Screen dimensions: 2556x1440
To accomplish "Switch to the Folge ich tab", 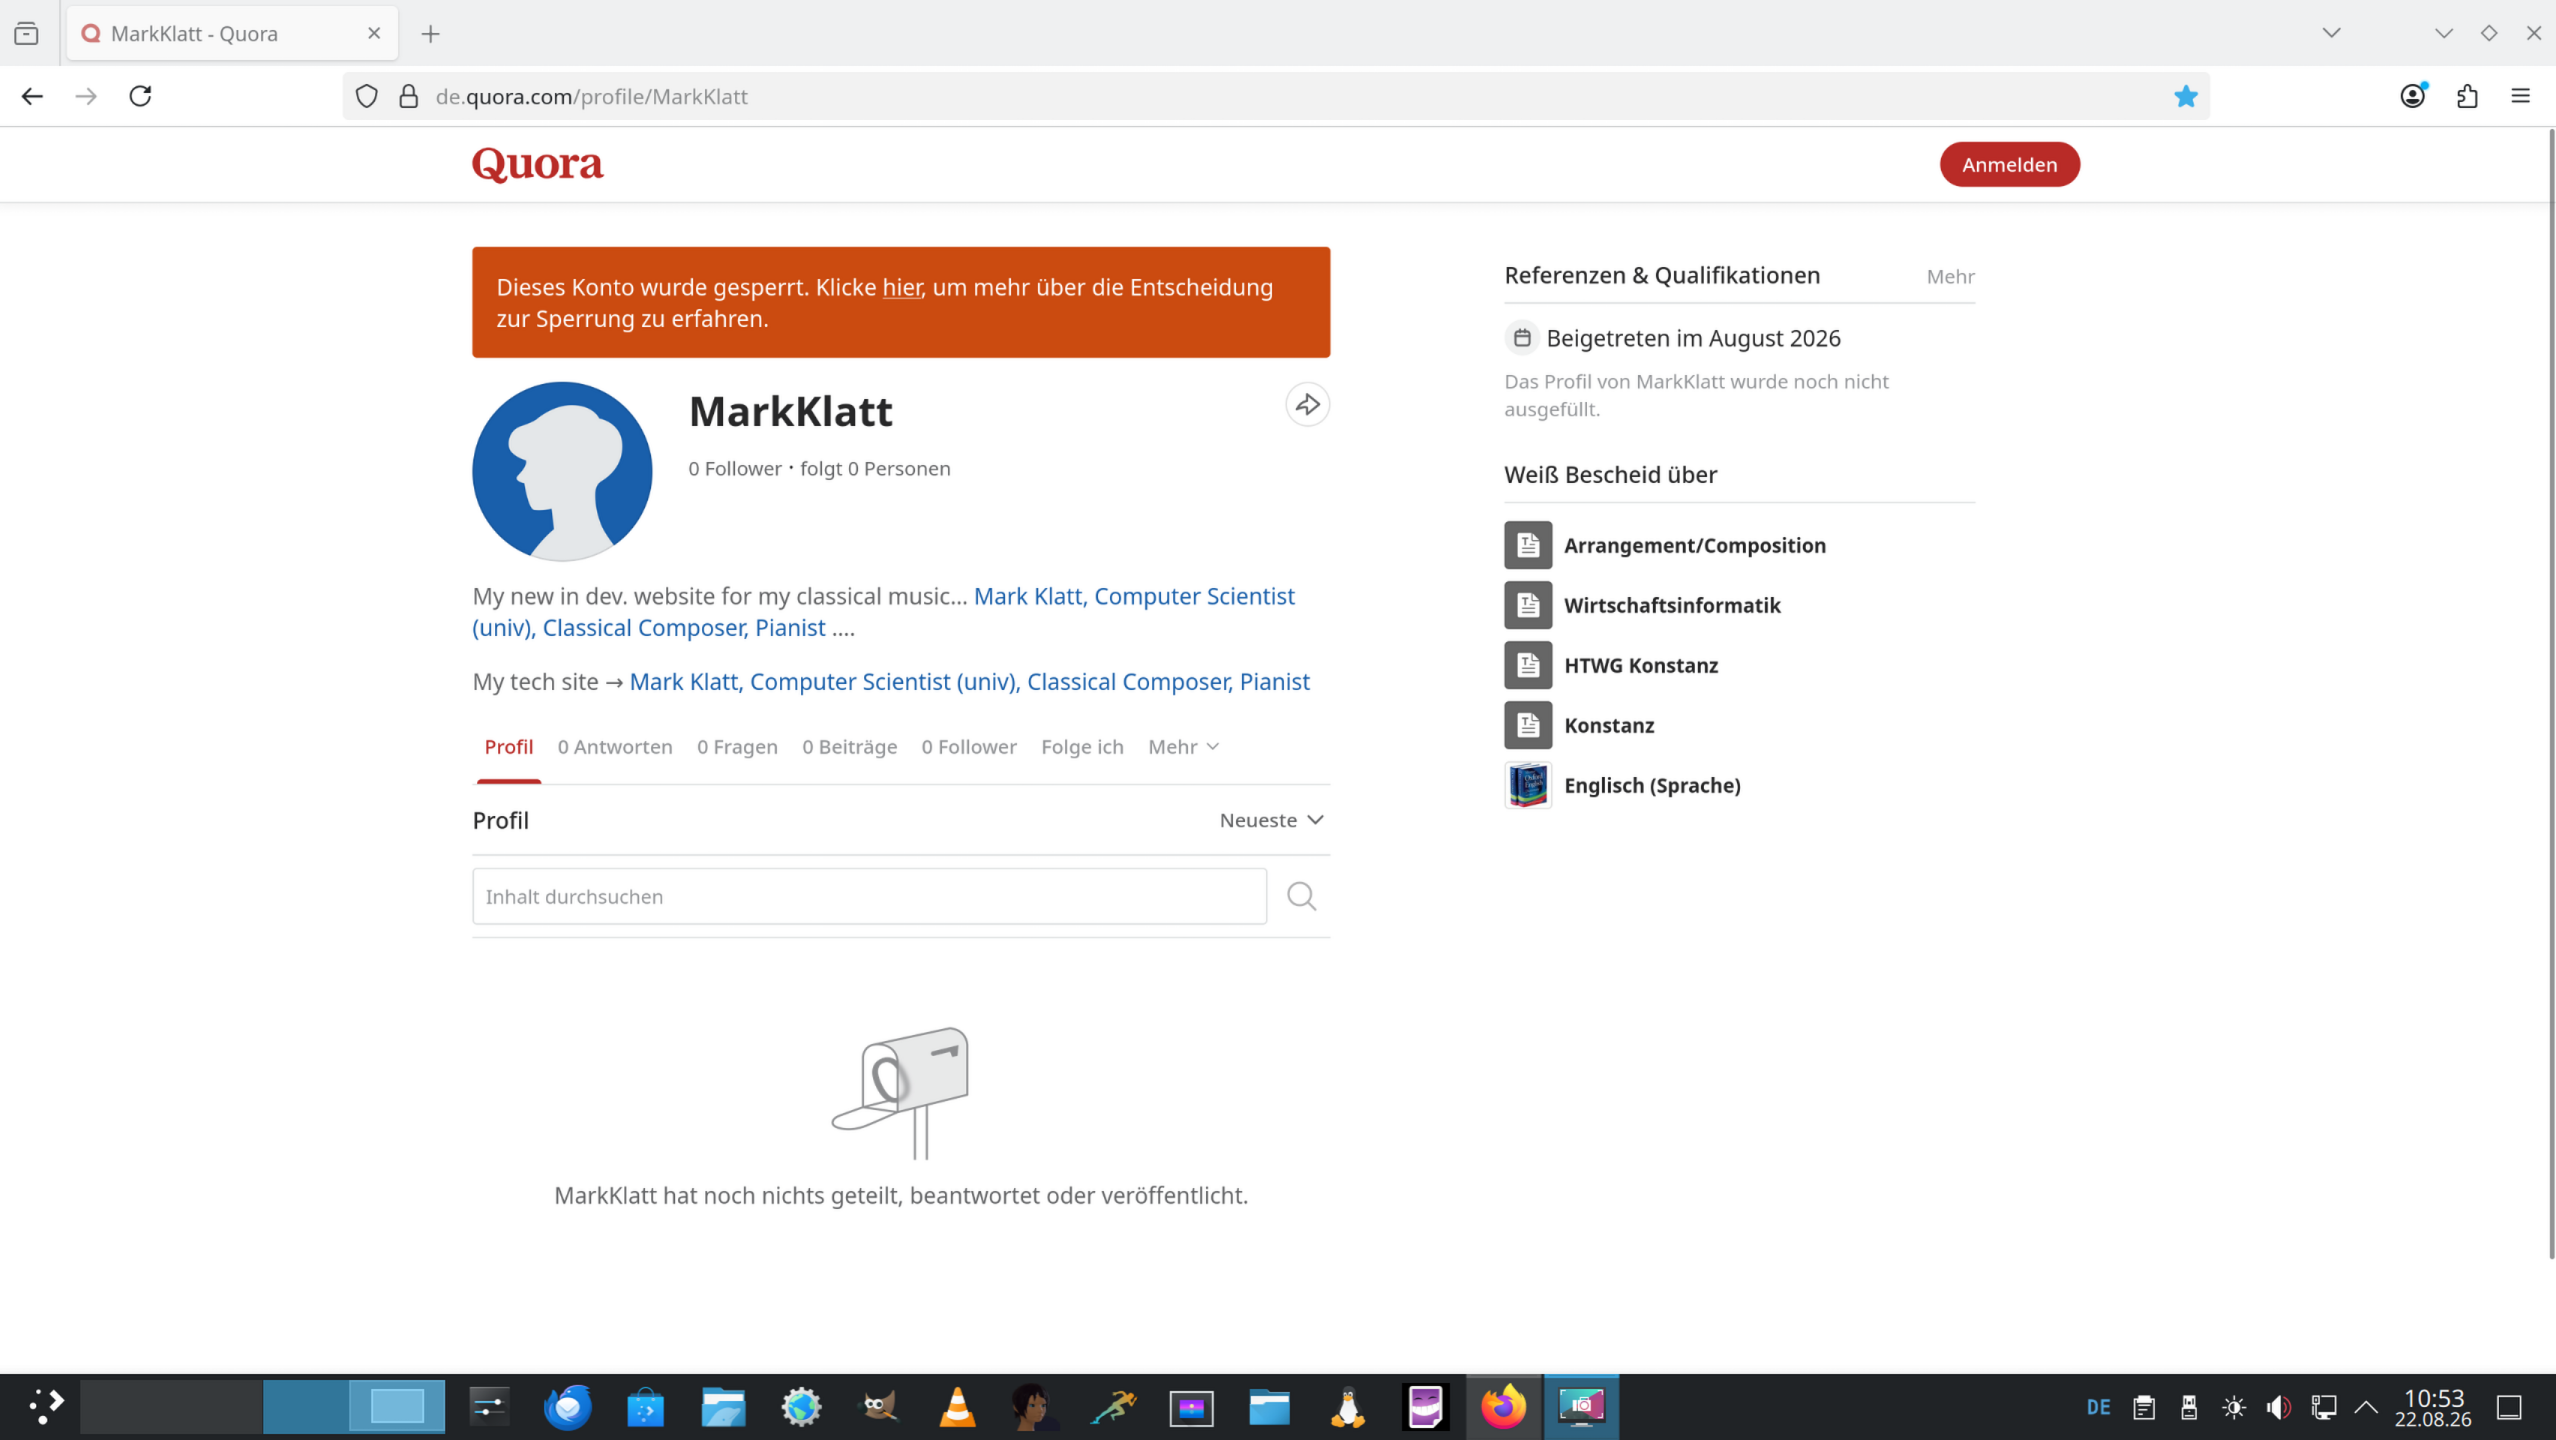I will (1082, 747).
